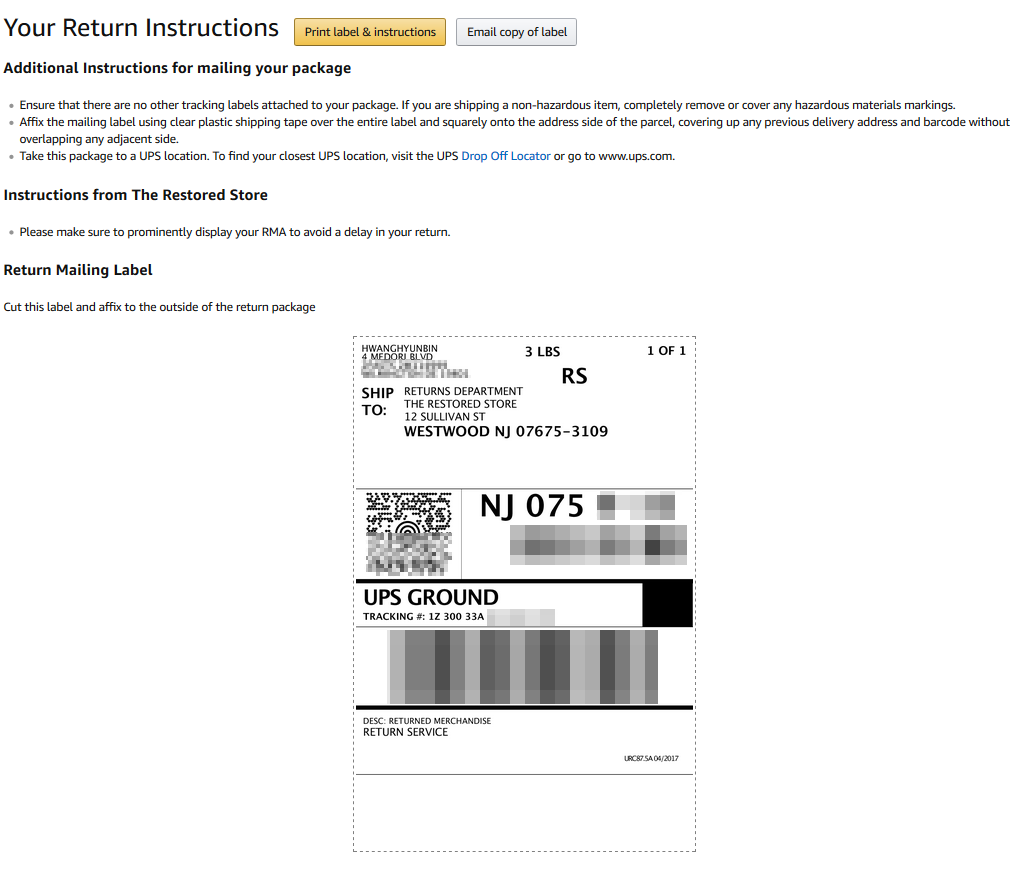Select the RMA display instruction text

[x=234, y=232]
